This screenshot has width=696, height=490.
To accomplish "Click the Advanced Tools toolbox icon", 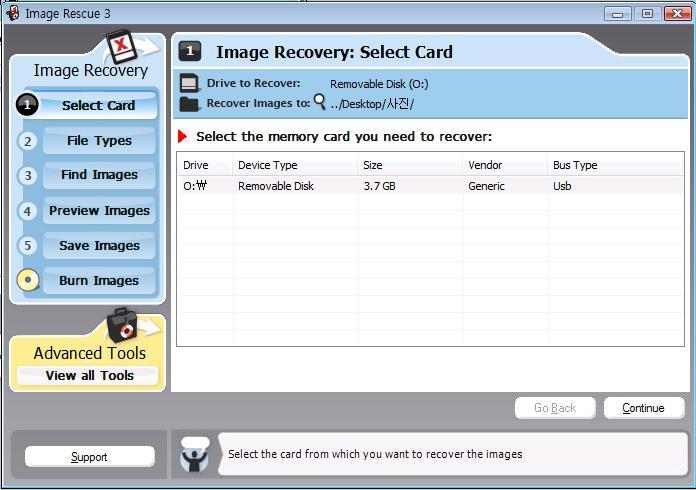I will 122,325.
